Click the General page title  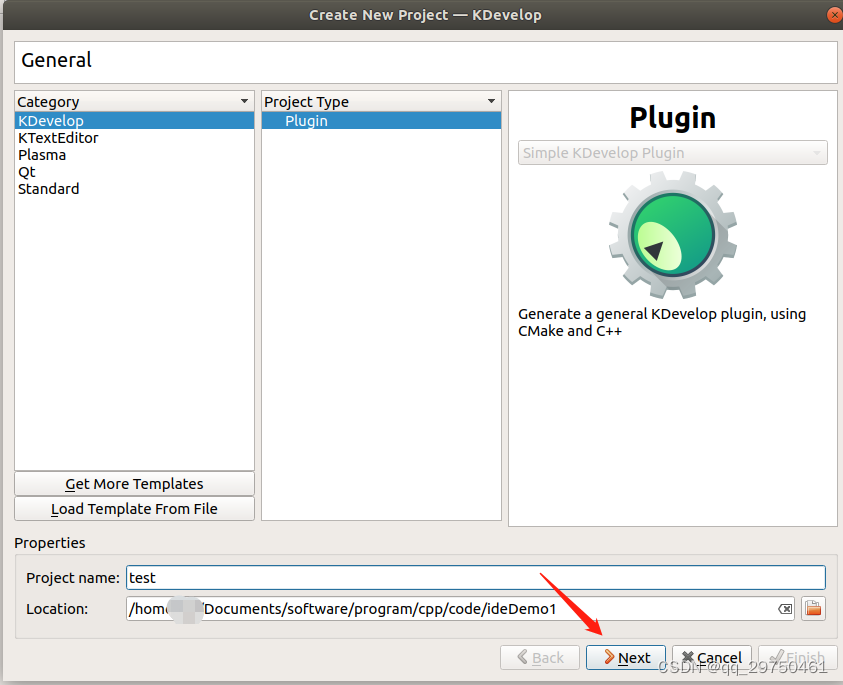tap(56, 60)
